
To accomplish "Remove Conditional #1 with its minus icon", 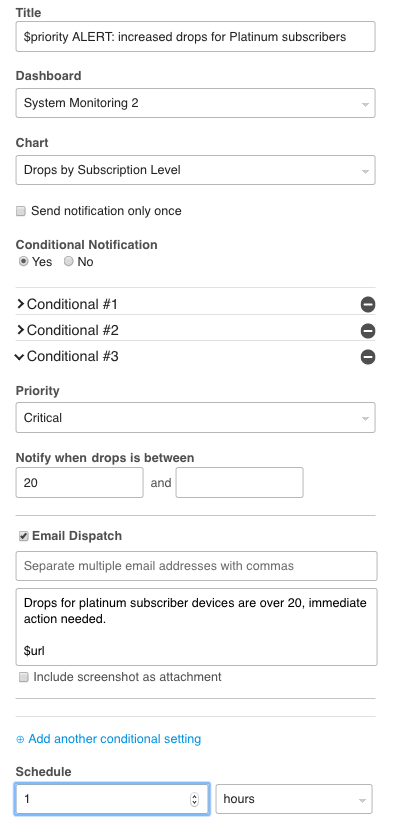I will click(368, 304).
